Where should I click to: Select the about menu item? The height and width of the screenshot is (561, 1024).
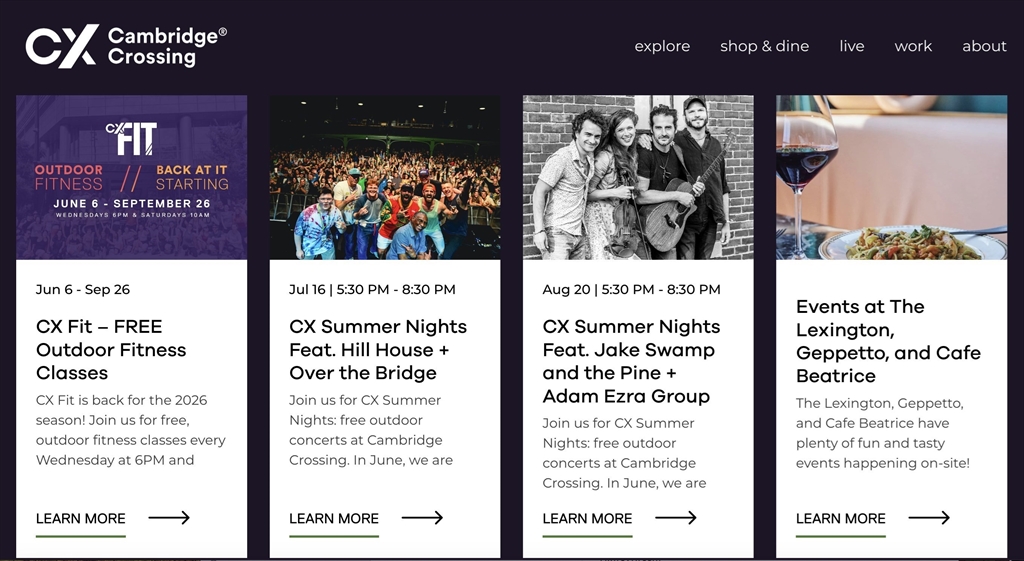pos(984,46)
